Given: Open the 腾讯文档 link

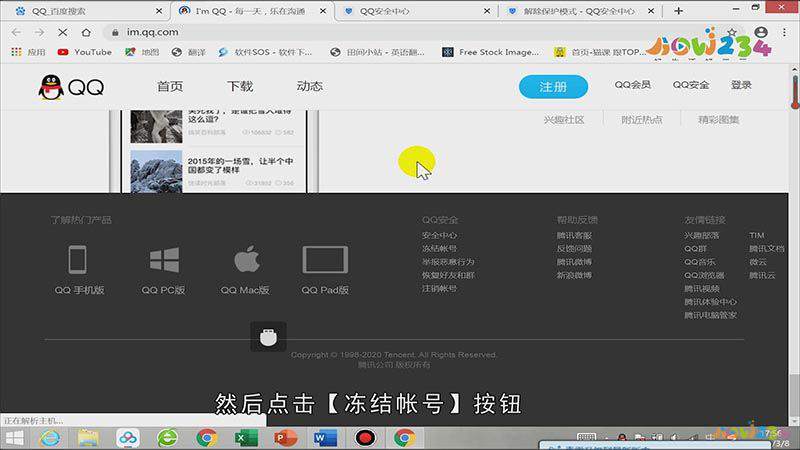Looking at the screenshot, I should coord(767,248).
